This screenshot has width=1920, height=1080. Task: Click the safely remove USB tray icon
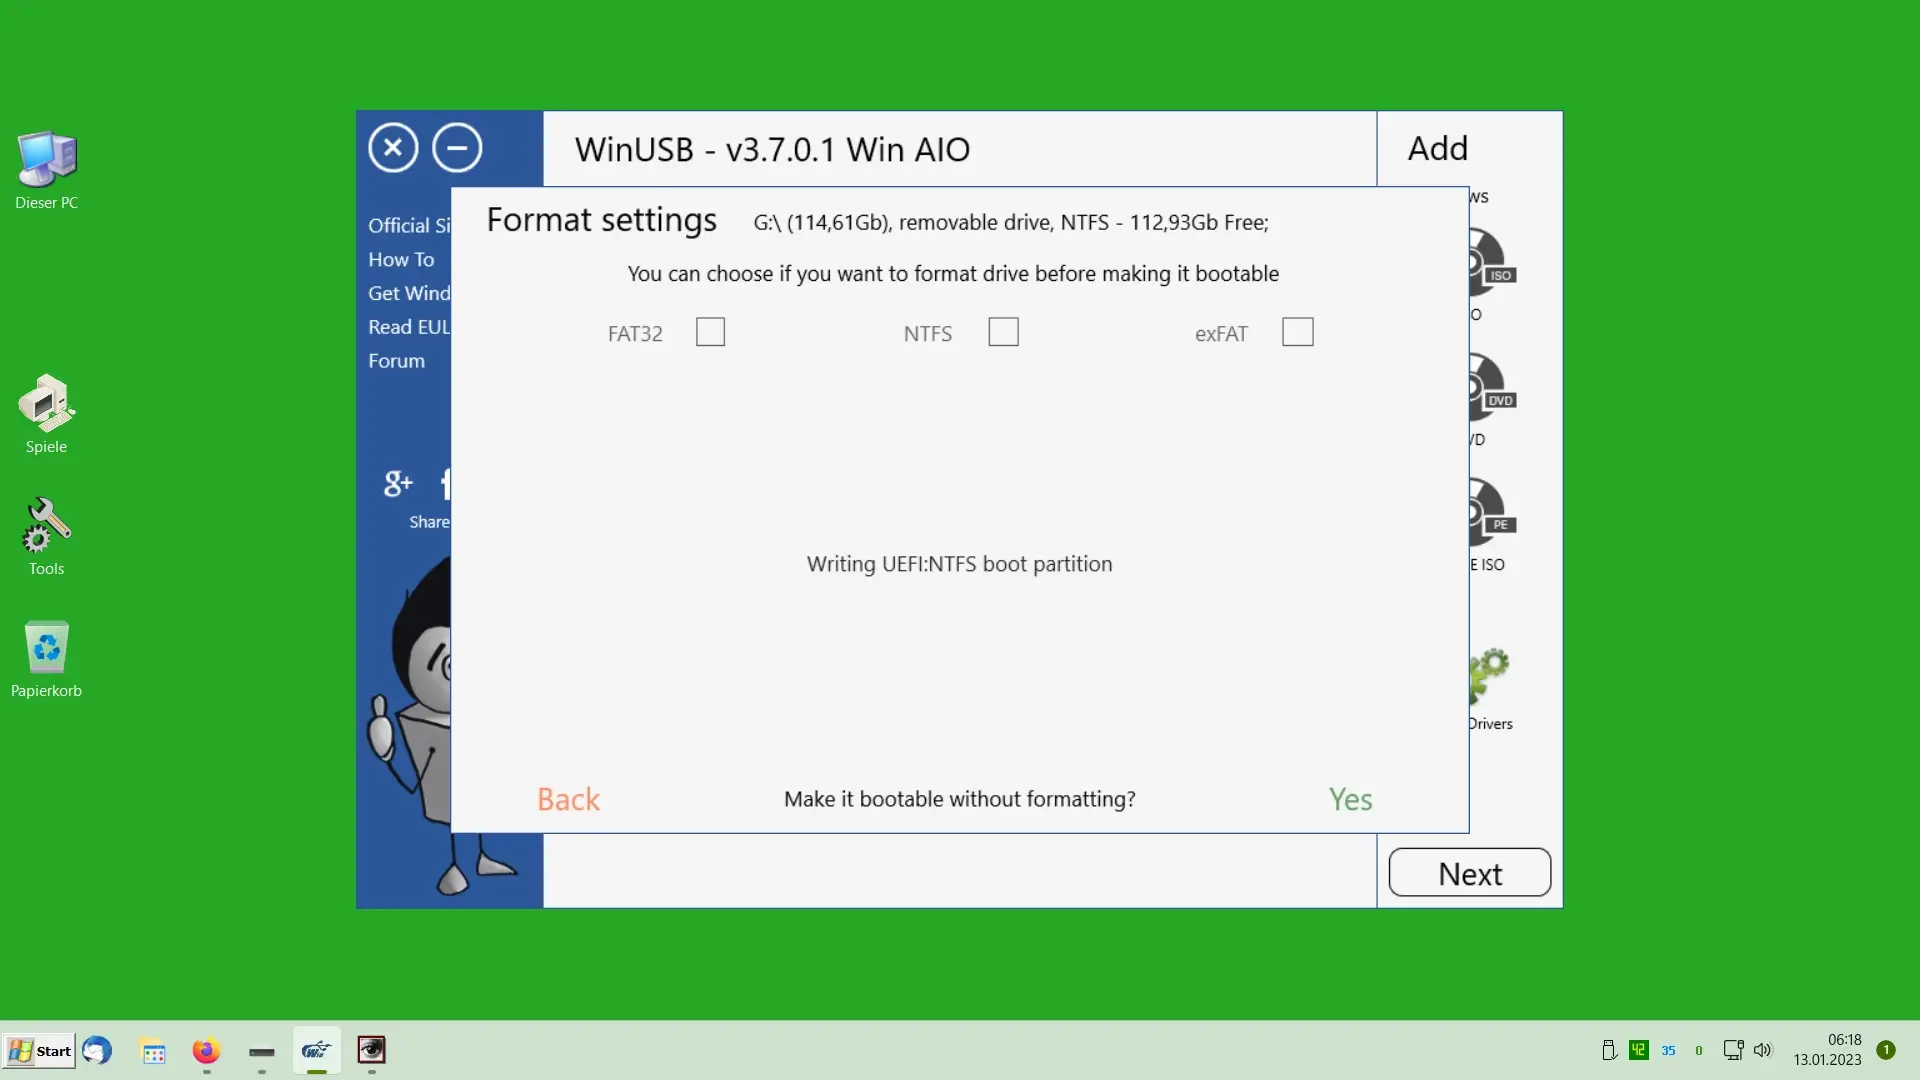pyautogui.click(x=1609, y=1050)
